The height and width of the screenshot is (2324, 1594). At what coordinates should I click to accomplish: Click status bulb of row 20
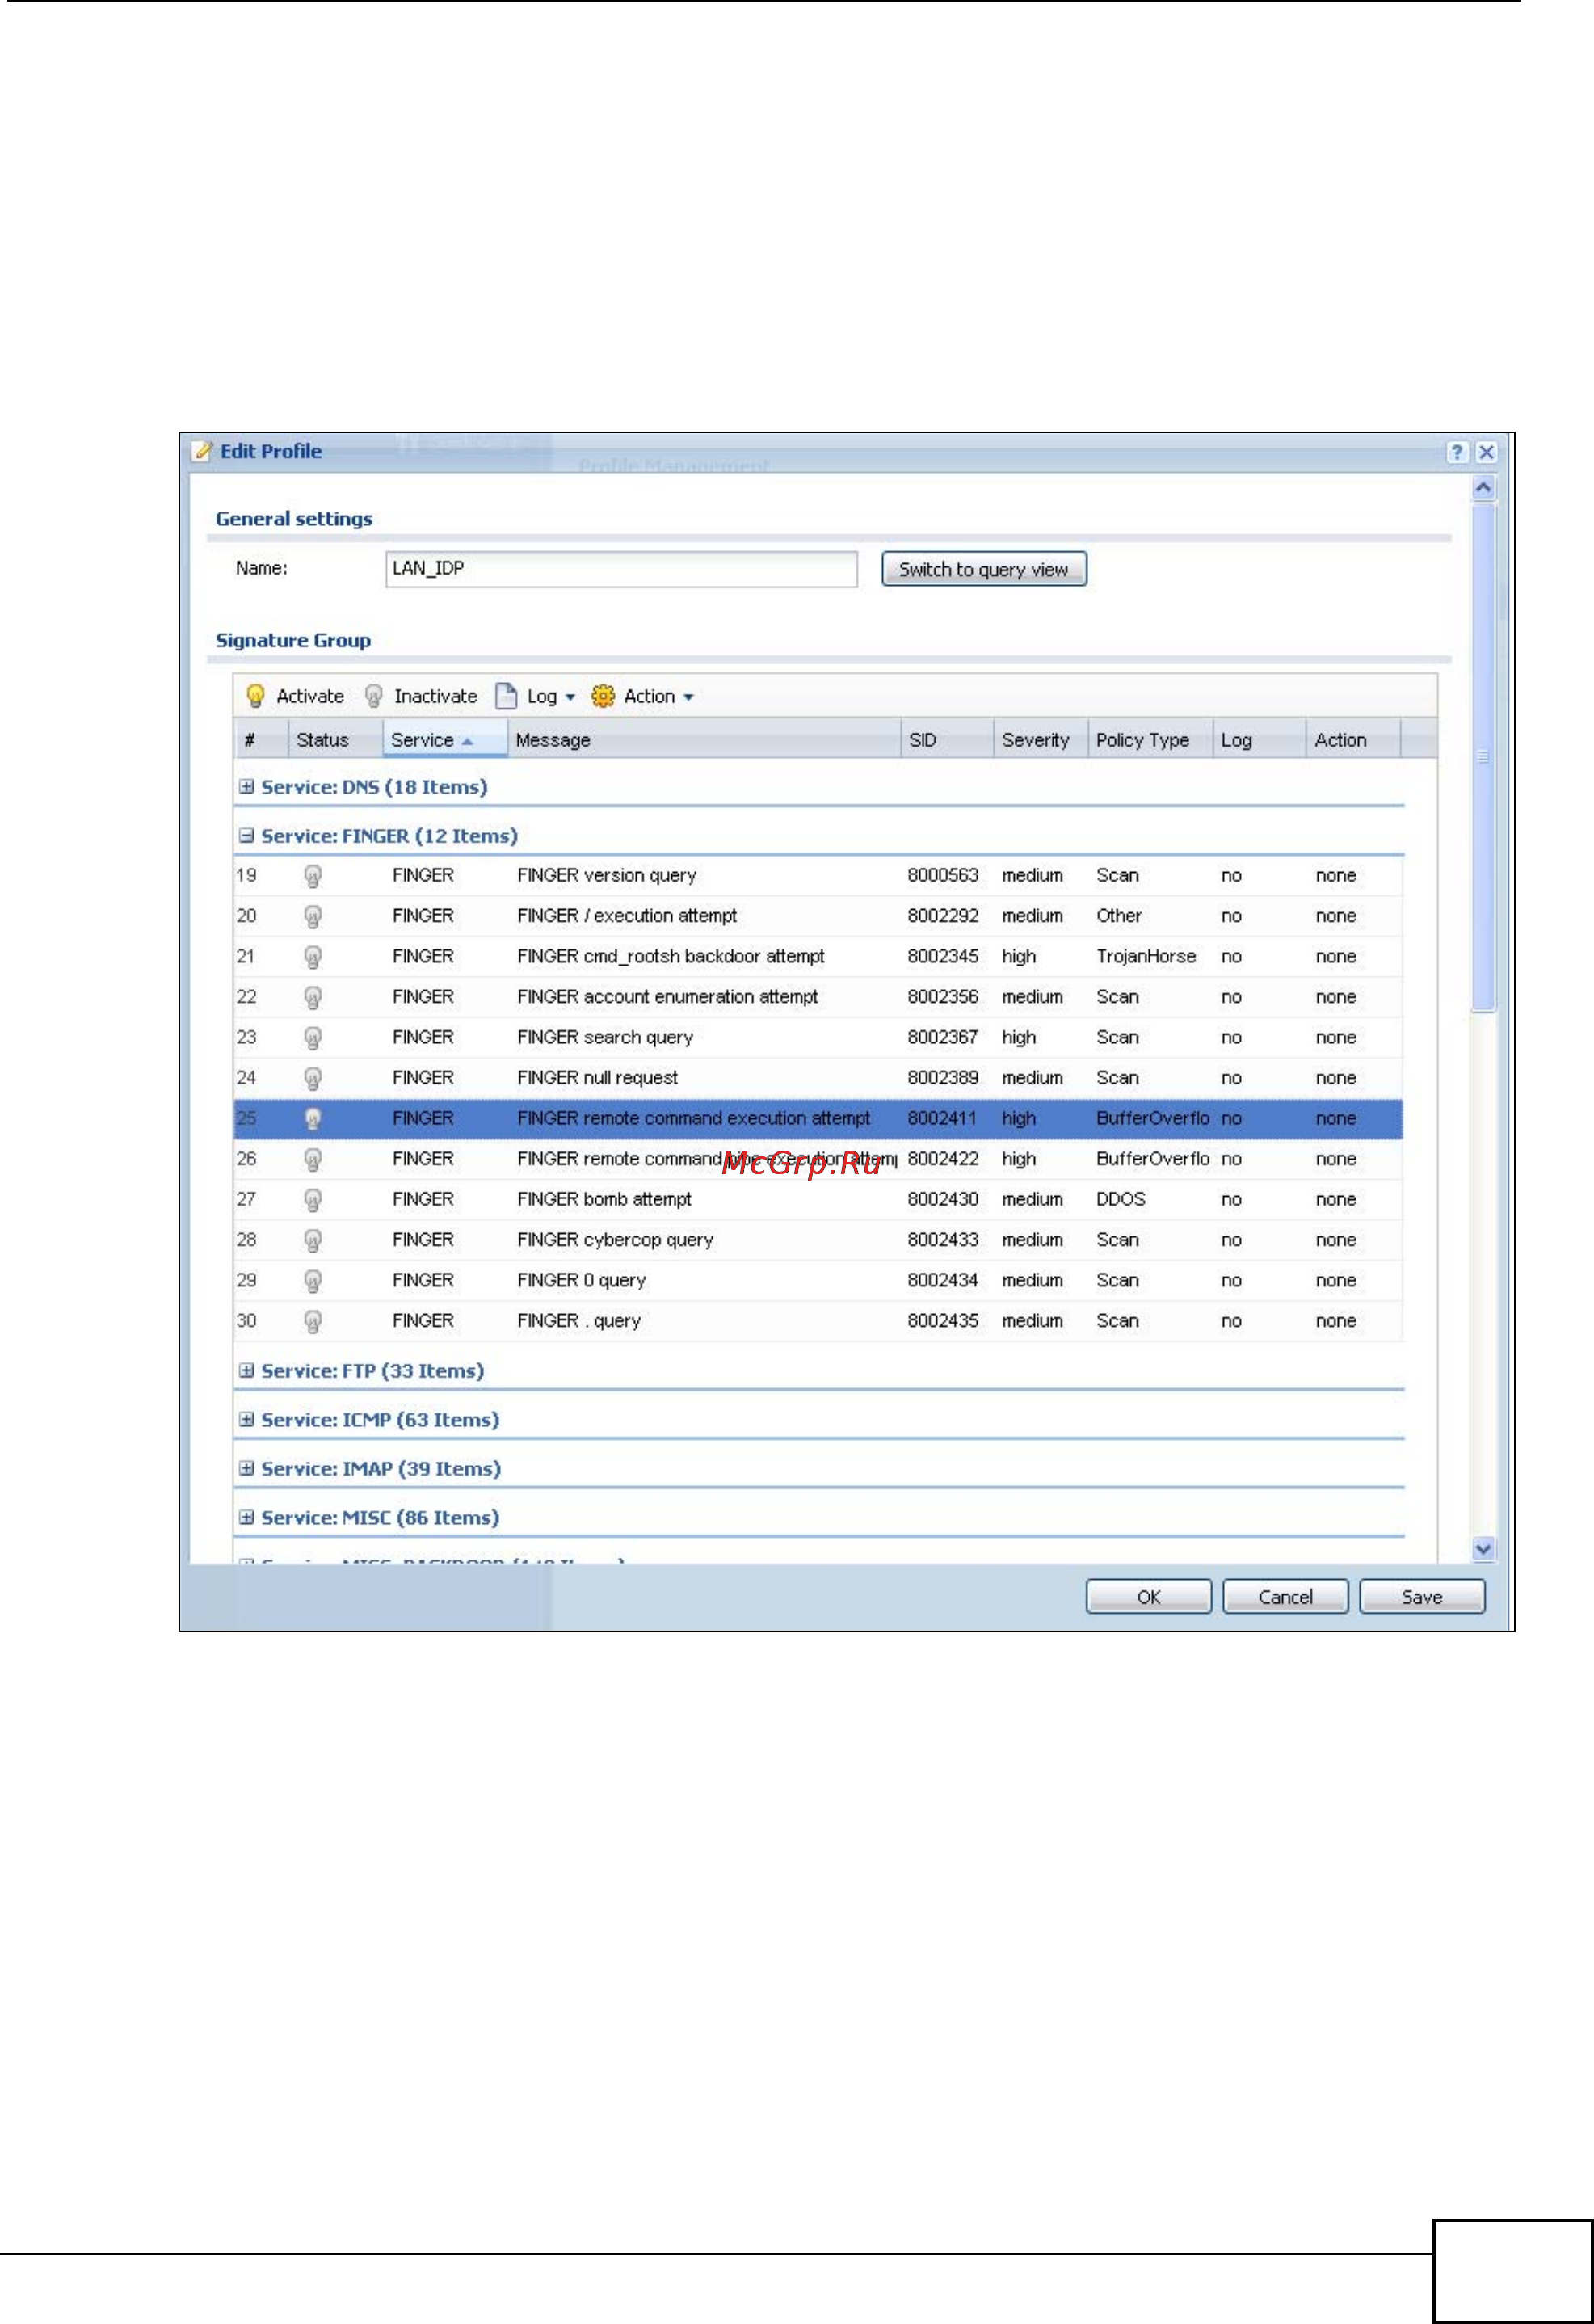(x=313, y=916)
